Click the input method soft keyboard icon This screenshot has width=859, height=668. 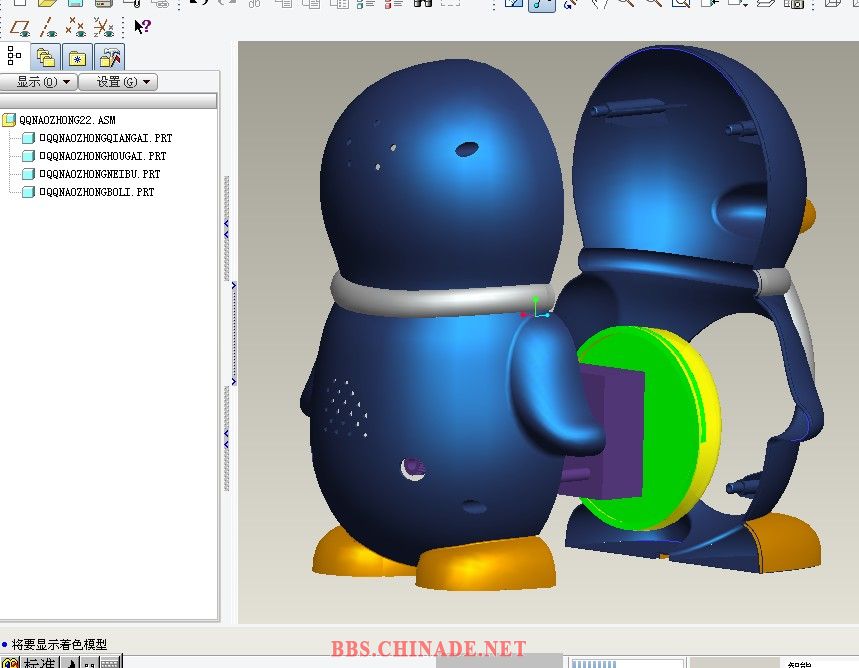point(110,663)
